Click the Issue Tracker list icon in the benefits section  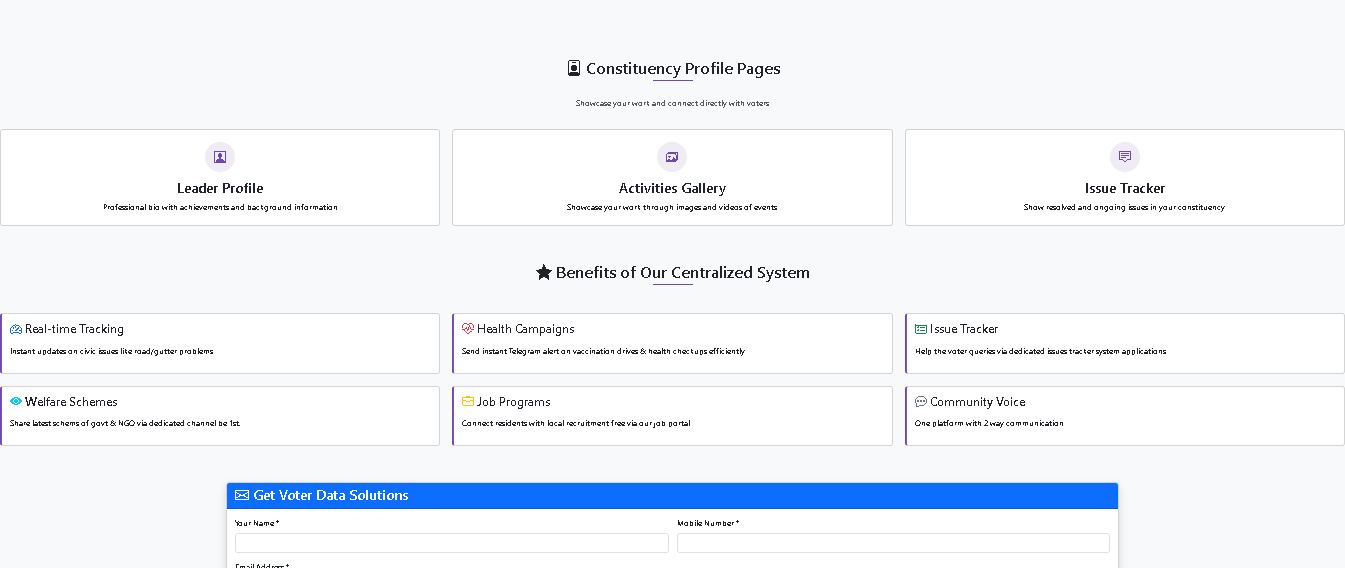click(x=921, y=329)
